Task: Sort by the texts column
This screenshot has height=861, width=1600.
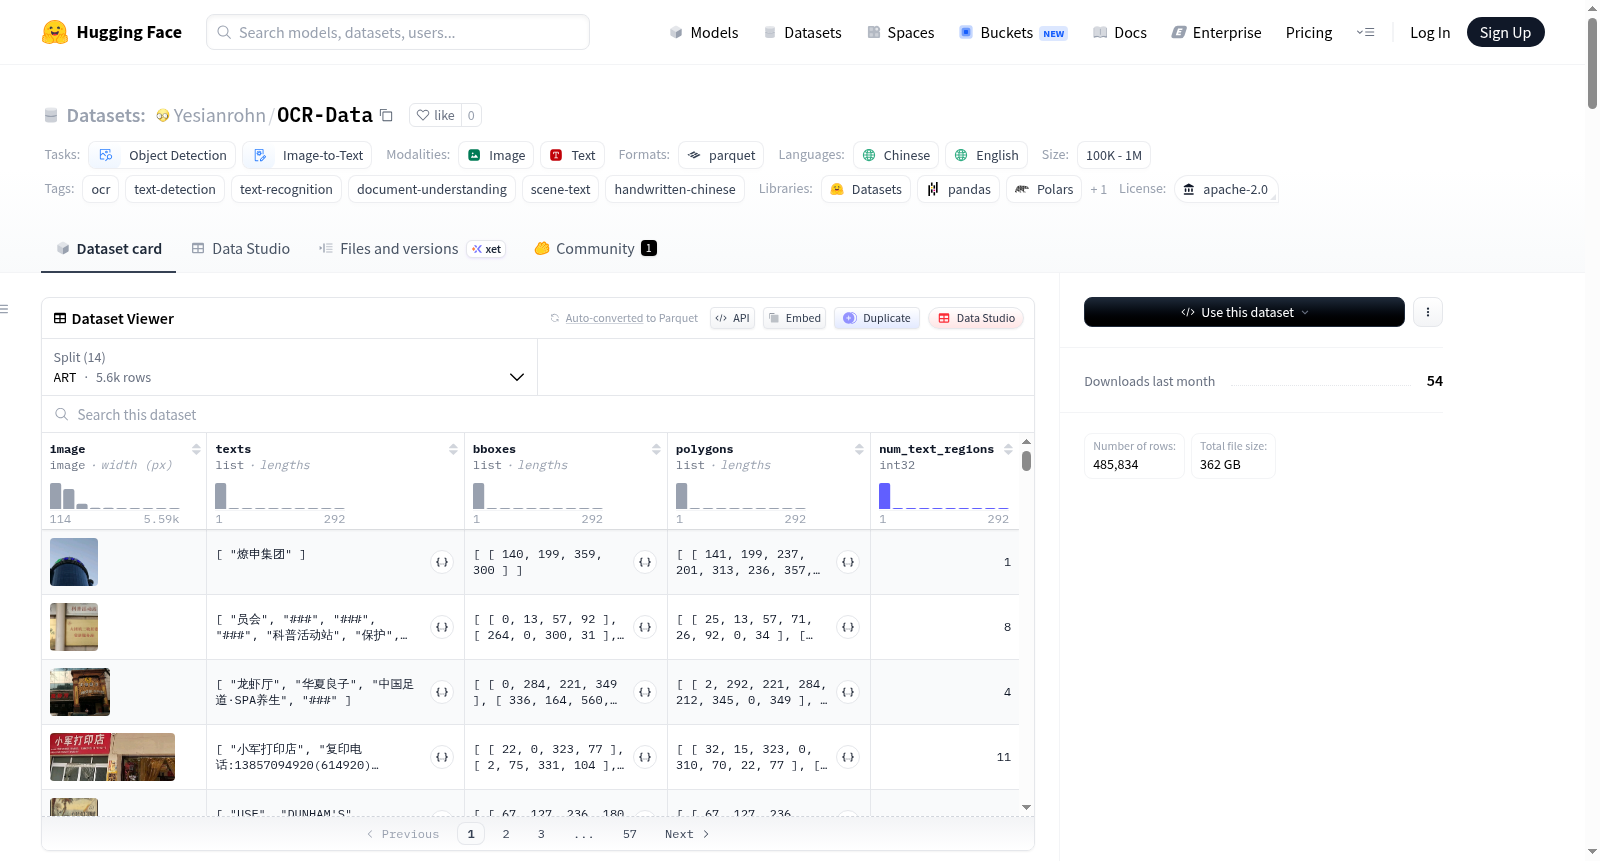Action: click(x=453, y=449)
